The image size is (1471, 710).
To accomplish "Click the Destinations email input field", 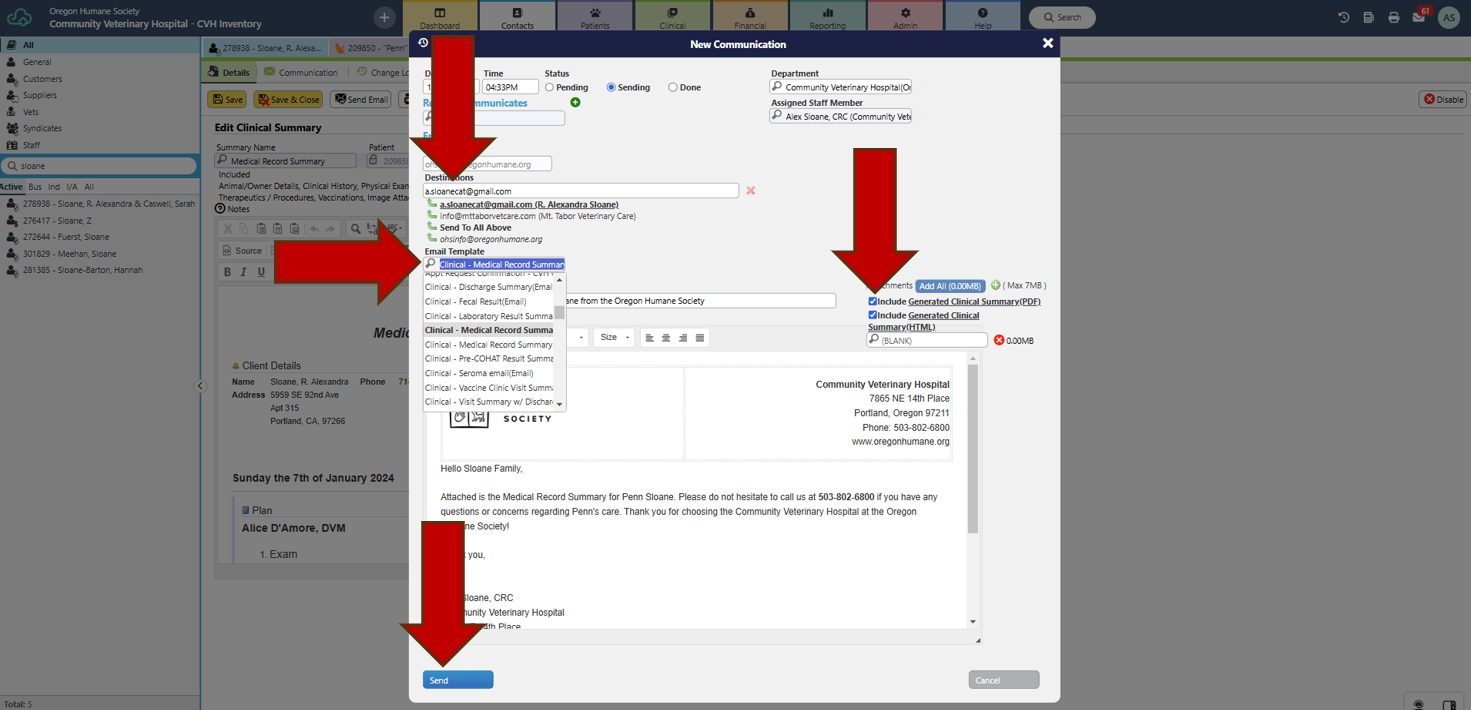I will click(x=581, y=190).
